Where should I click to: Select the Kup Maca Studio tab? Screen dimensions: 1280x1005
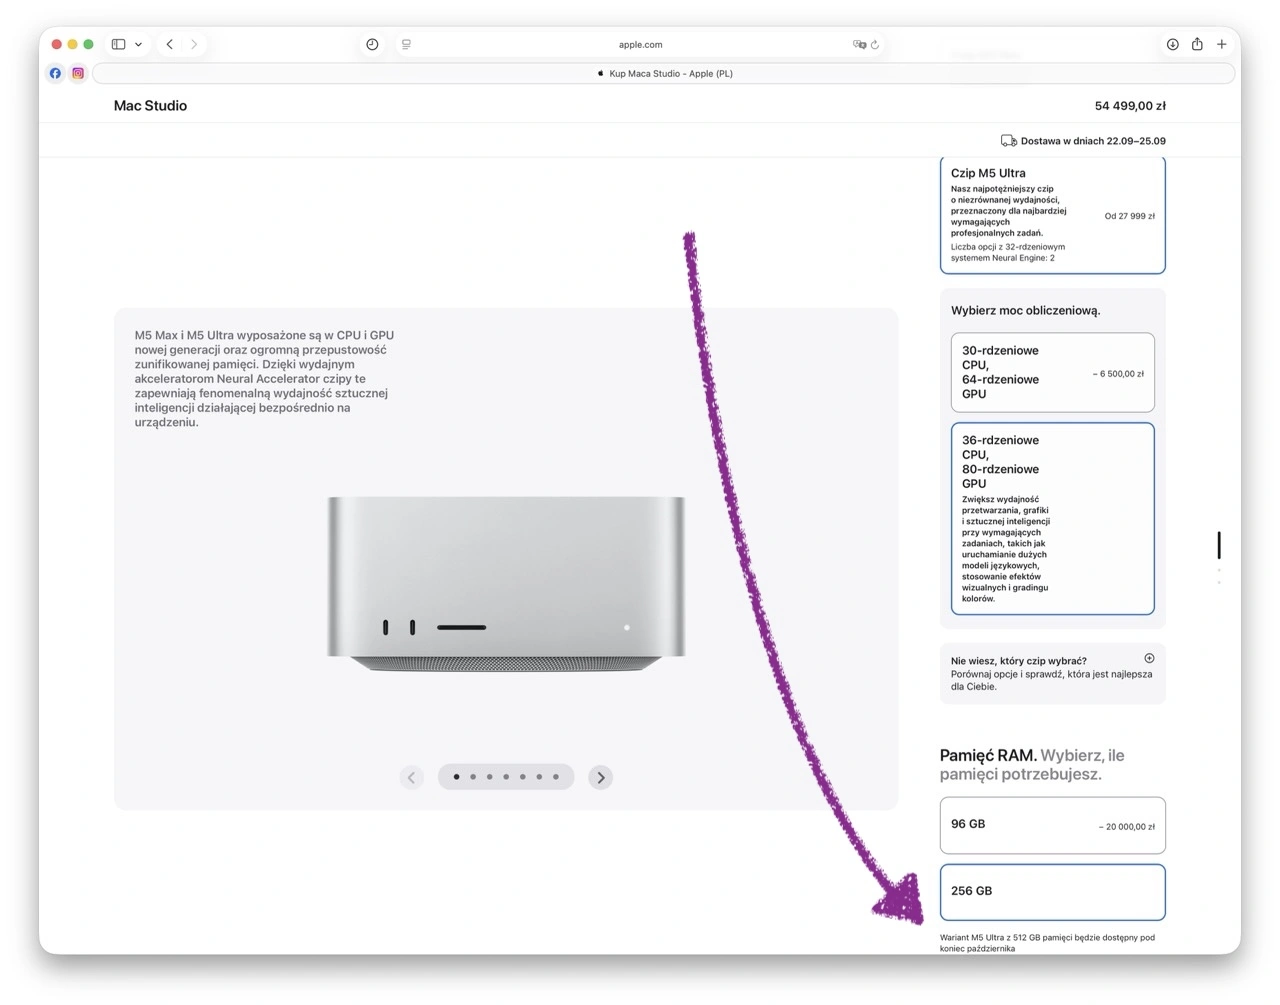(664, 73)
